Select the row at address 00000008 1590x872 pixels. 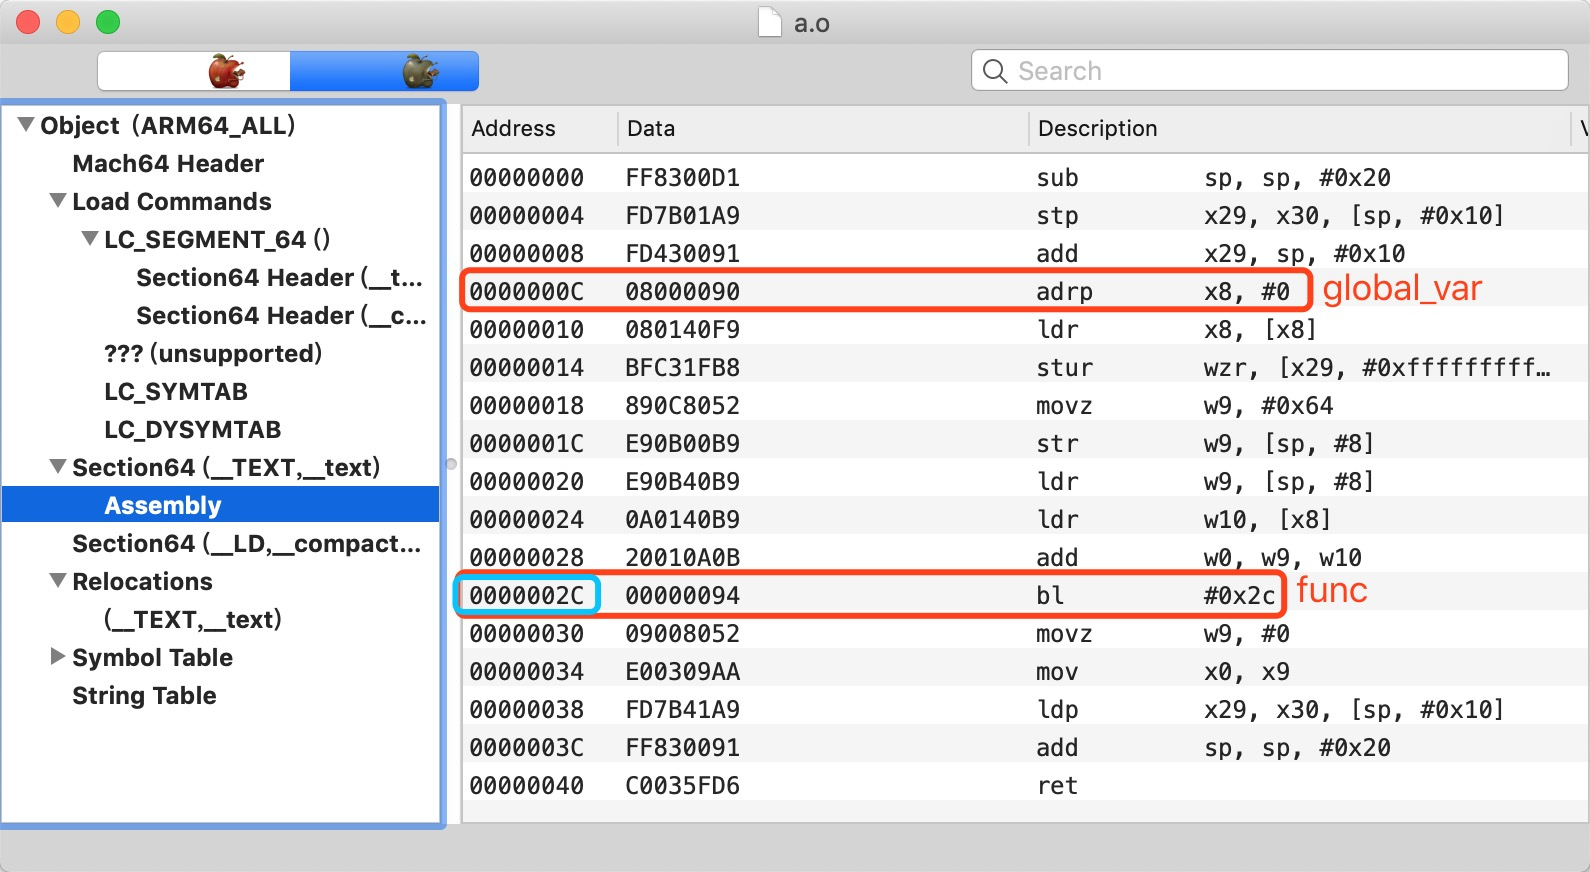coord(1025,253)
